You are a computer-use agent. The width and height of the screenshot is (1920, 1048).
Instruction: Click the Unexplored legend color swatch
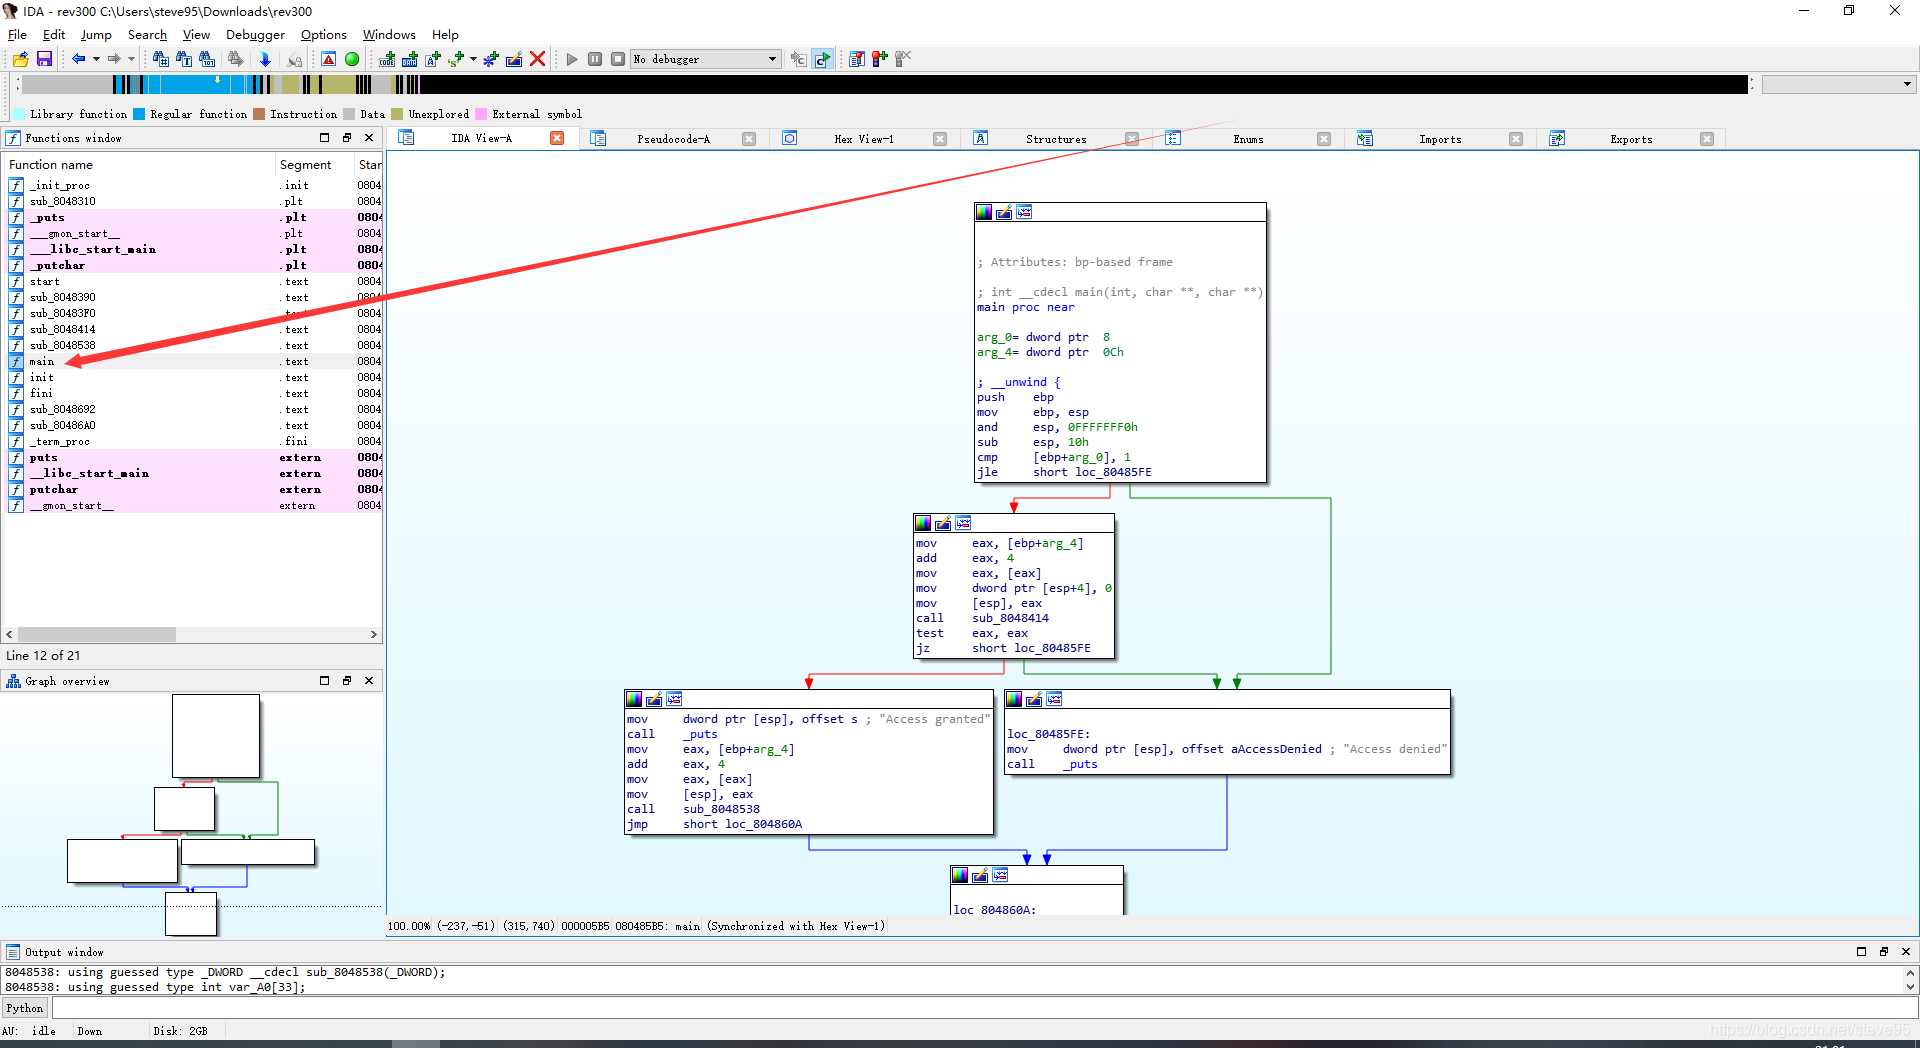(397, 114)
